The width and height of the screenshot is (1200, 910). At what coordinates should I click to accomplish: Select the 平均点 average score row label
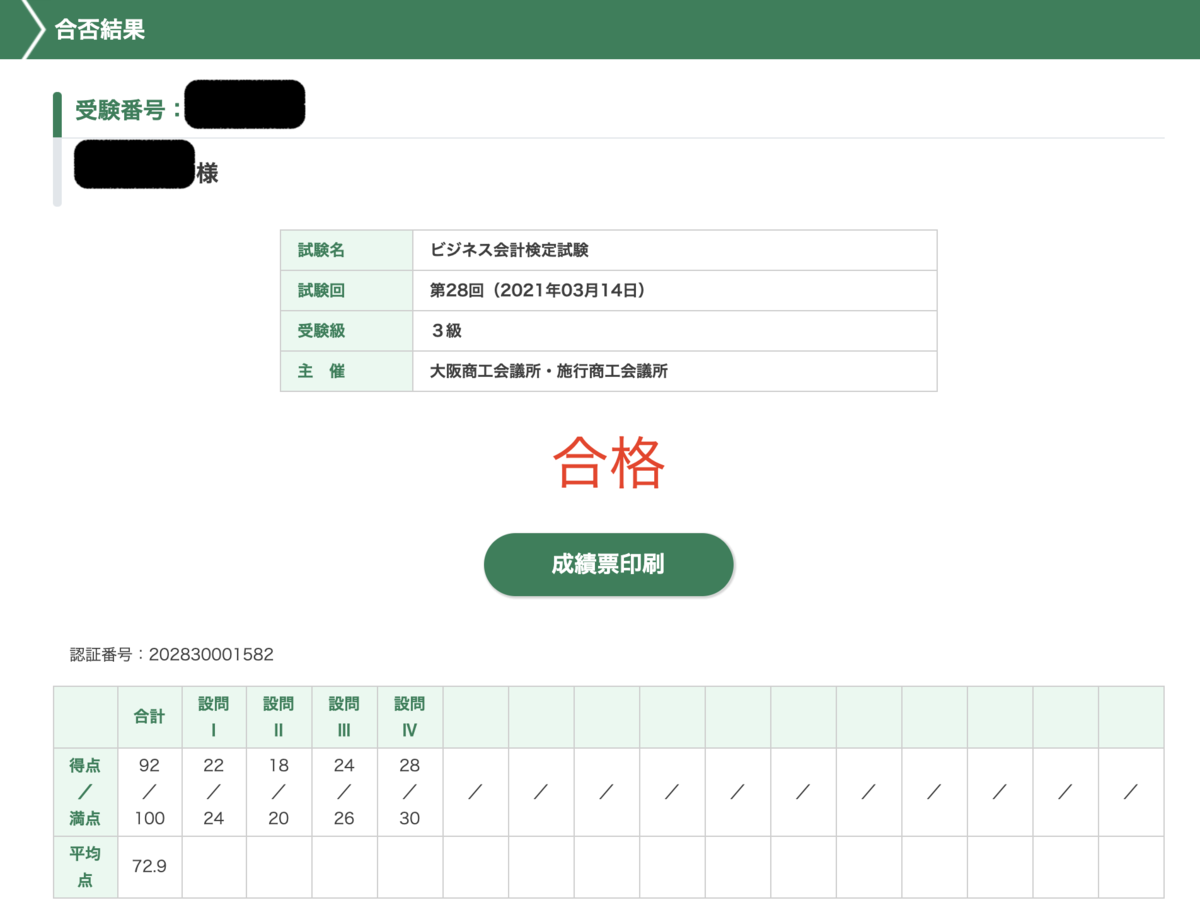coord(85,866)
